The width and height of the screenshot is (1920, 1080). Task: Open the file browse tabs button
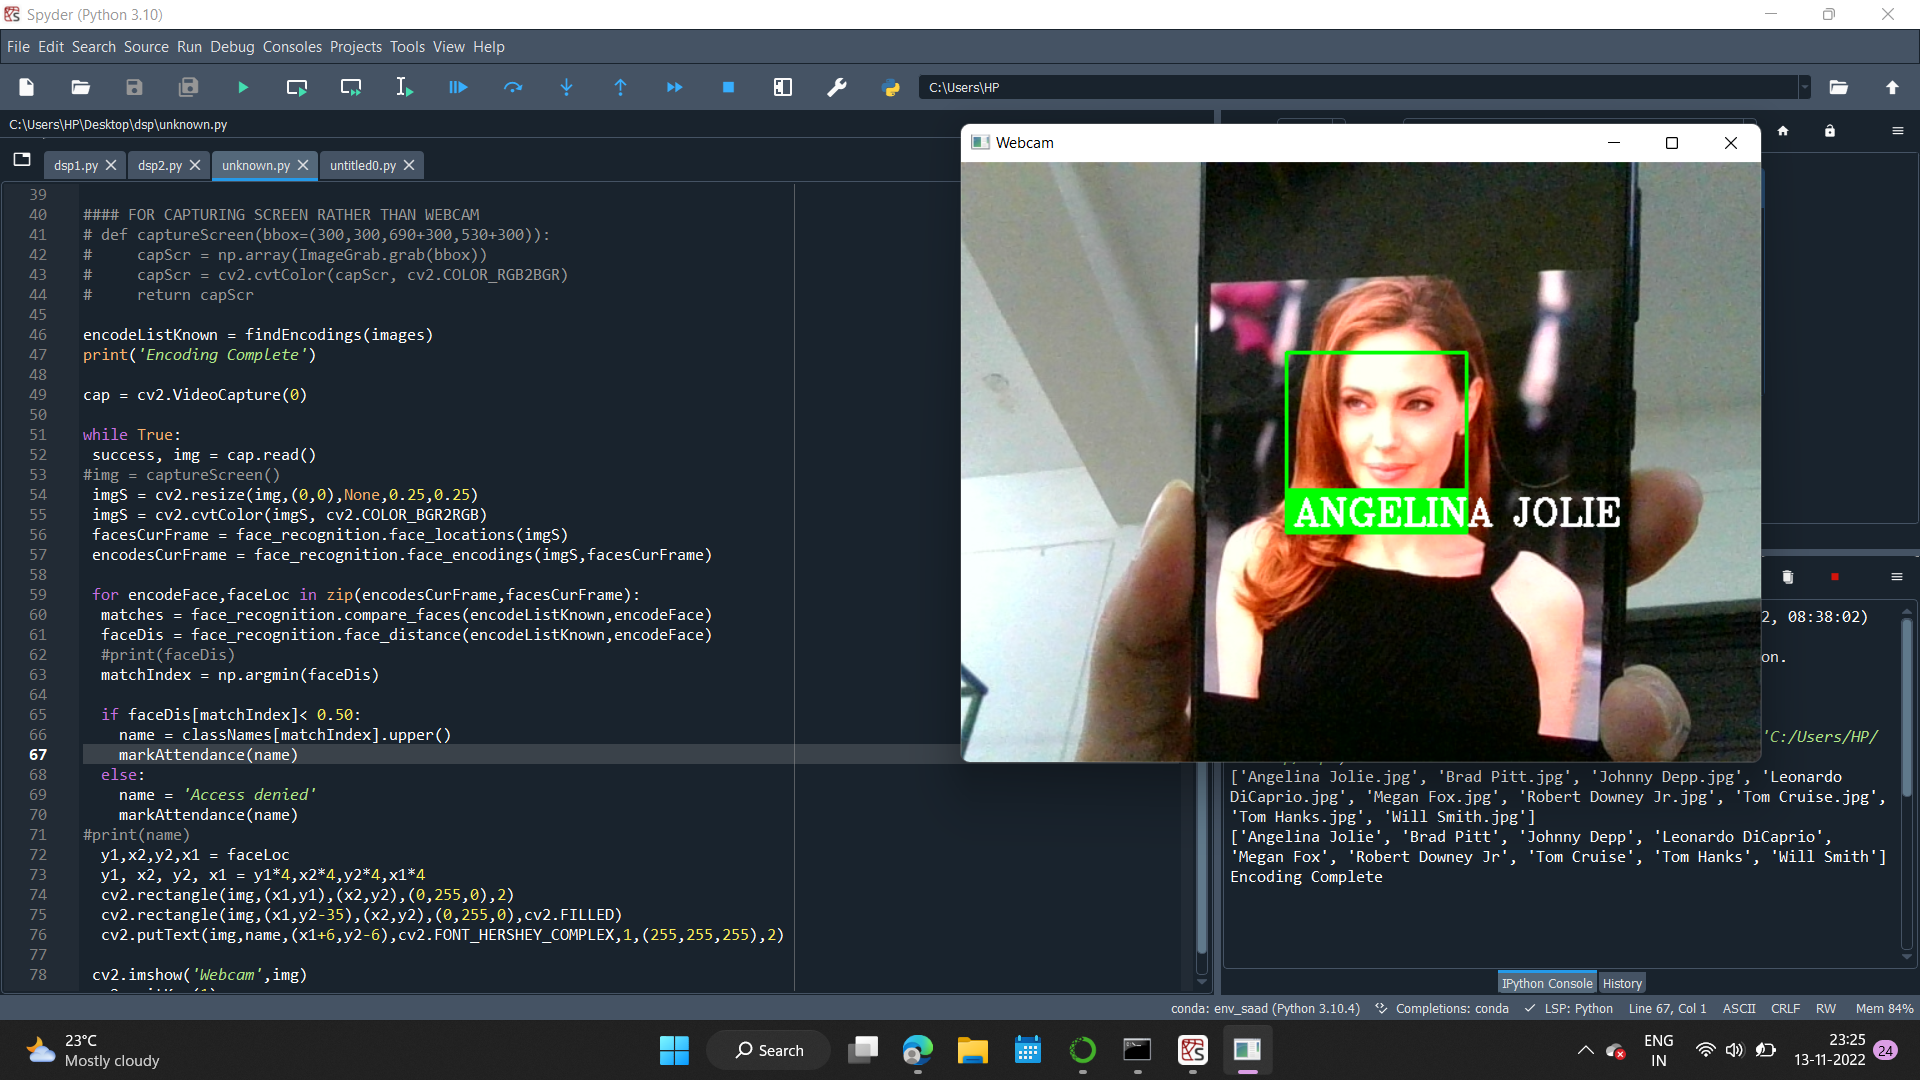coord(22,160)
